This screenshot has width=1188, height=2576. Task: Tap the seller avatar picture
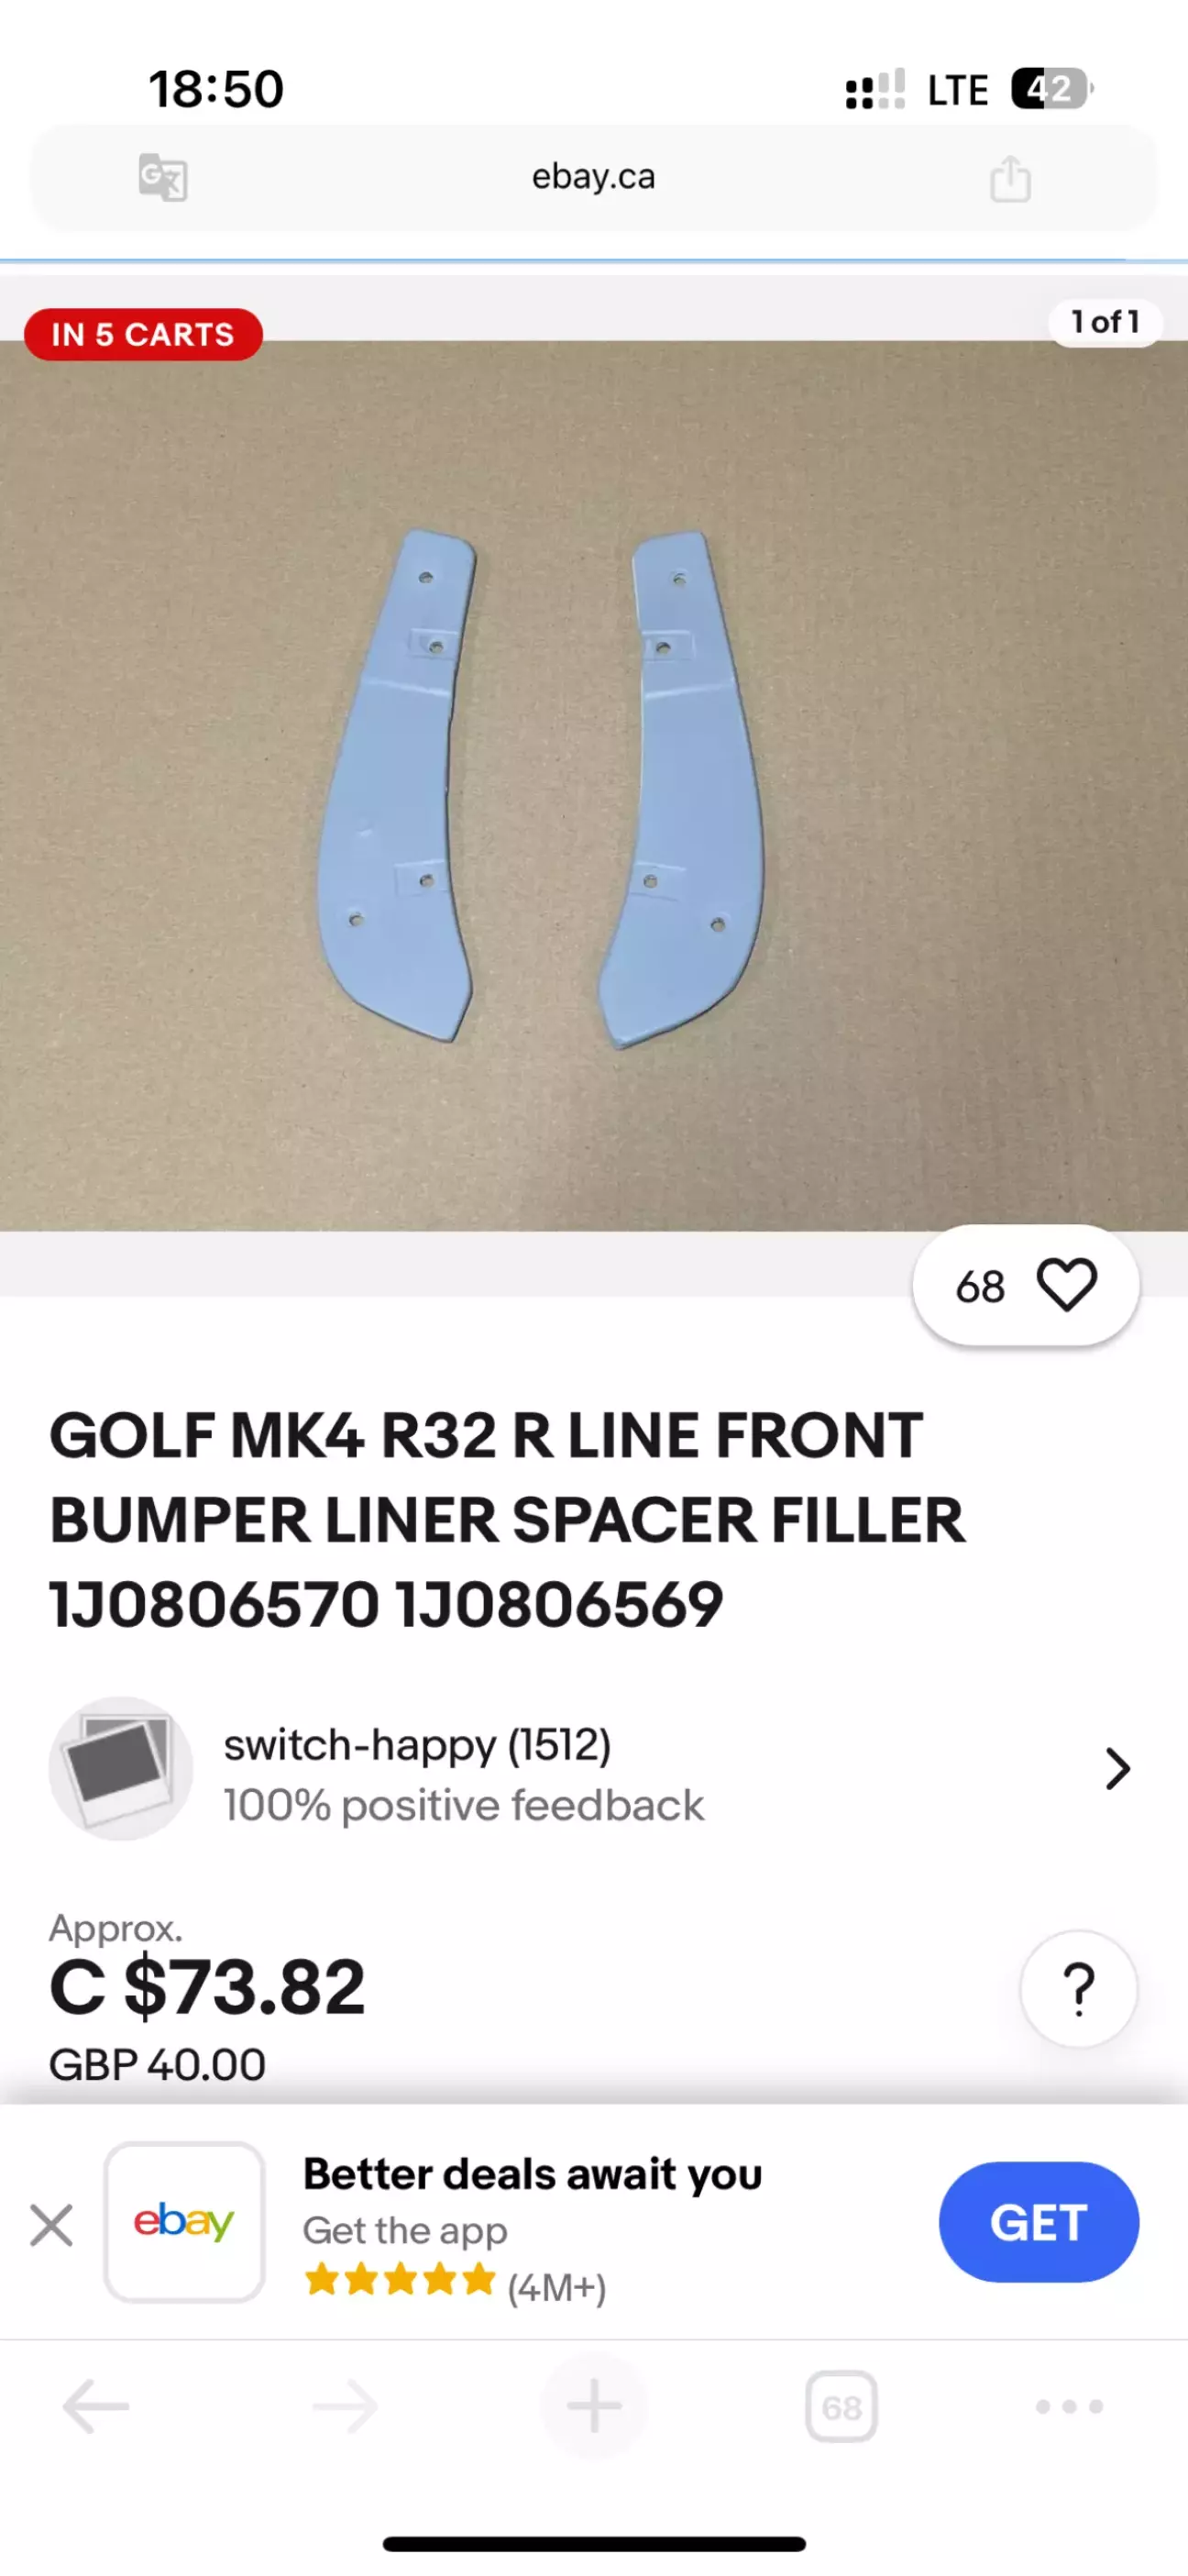[121, 1768]
